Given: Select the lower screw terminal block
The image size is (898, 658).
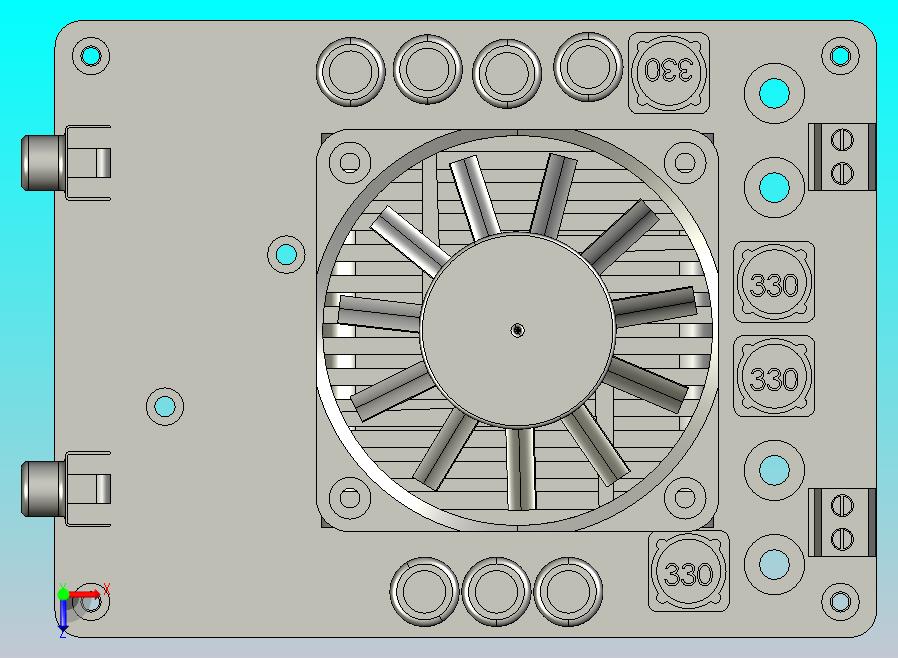Looking at the screenshot, I should click(842, 522).
